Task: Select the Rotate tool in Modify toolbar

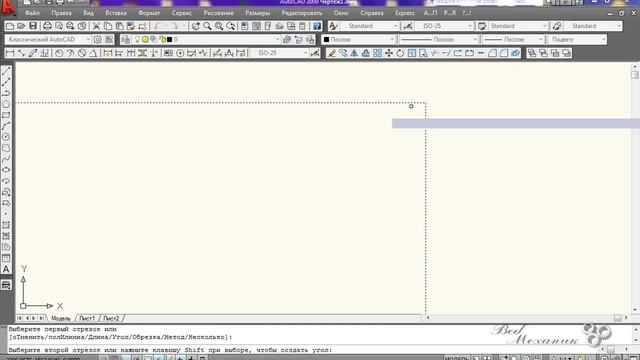Action: coord(400,53)
